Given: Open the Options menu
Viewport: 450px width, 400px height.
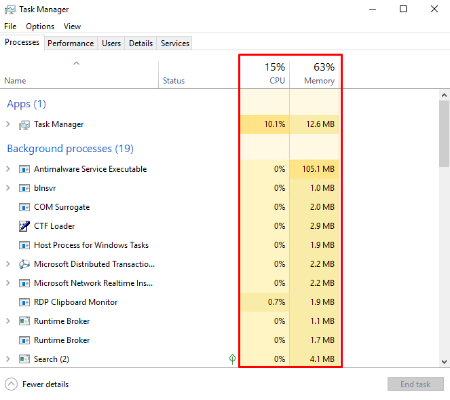Looking at the screenshot, I should click(x=40, y=26).
